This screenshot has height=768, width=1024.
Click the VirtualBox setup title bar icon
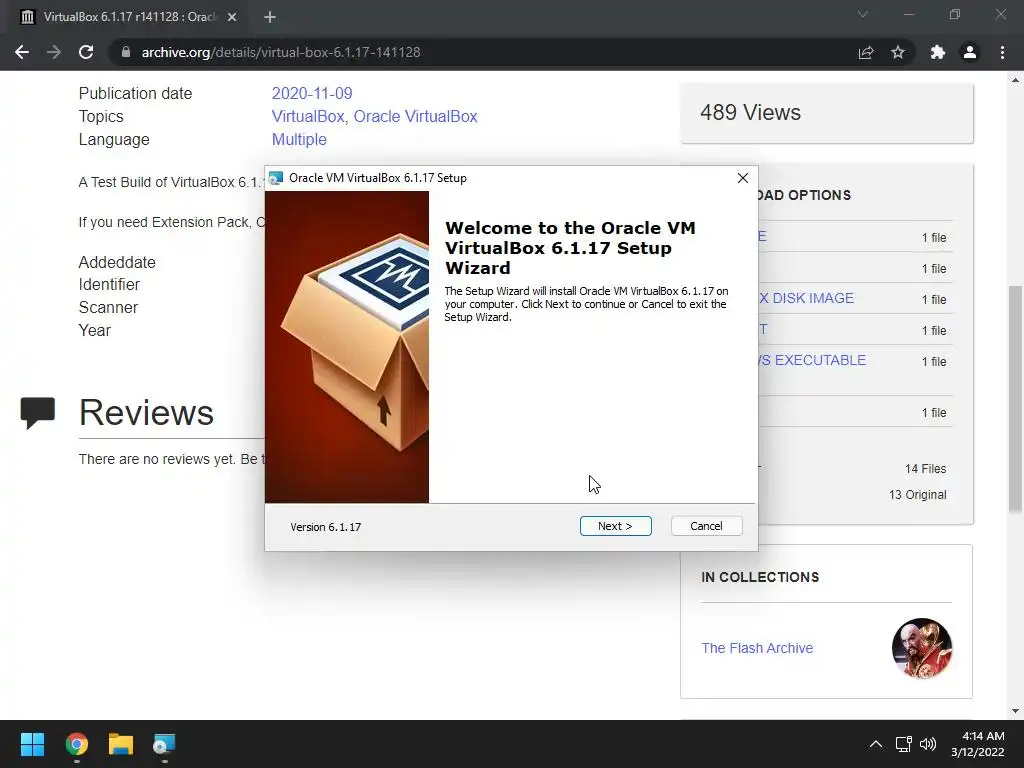coord(276,178)
